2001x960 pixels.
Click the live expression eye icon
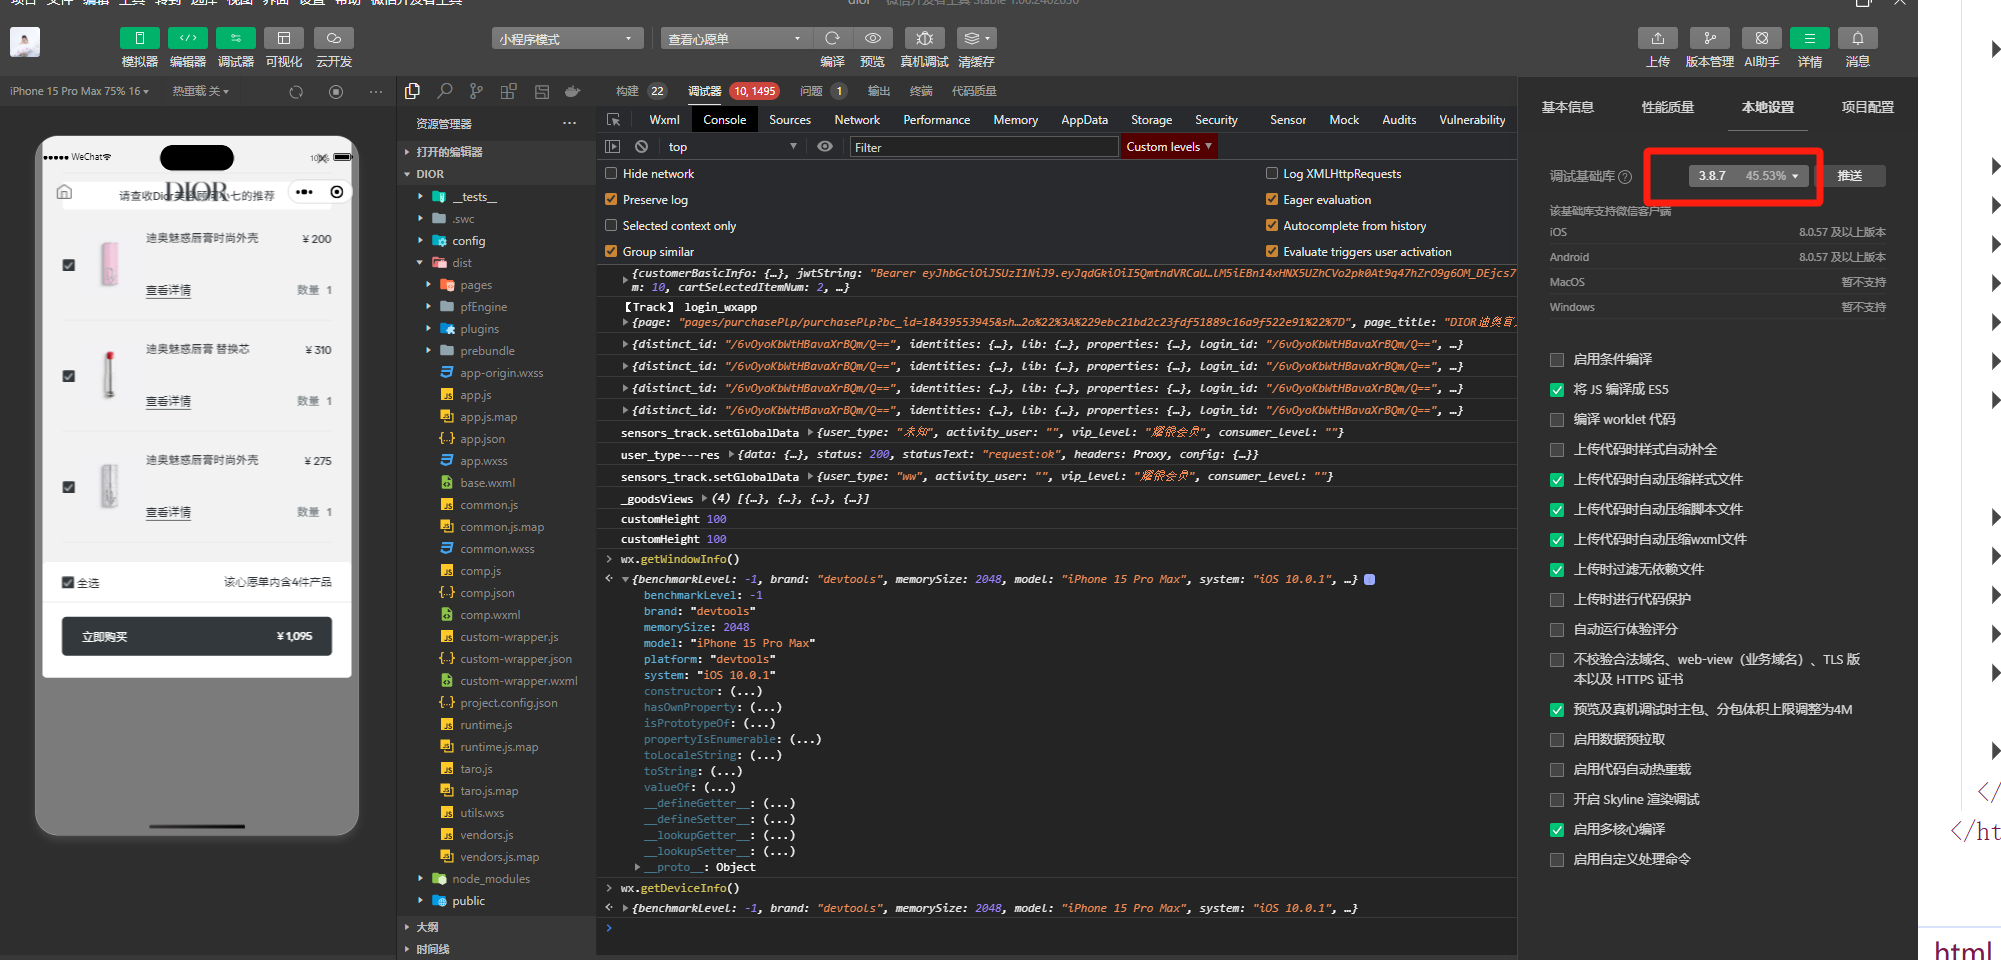825,147
